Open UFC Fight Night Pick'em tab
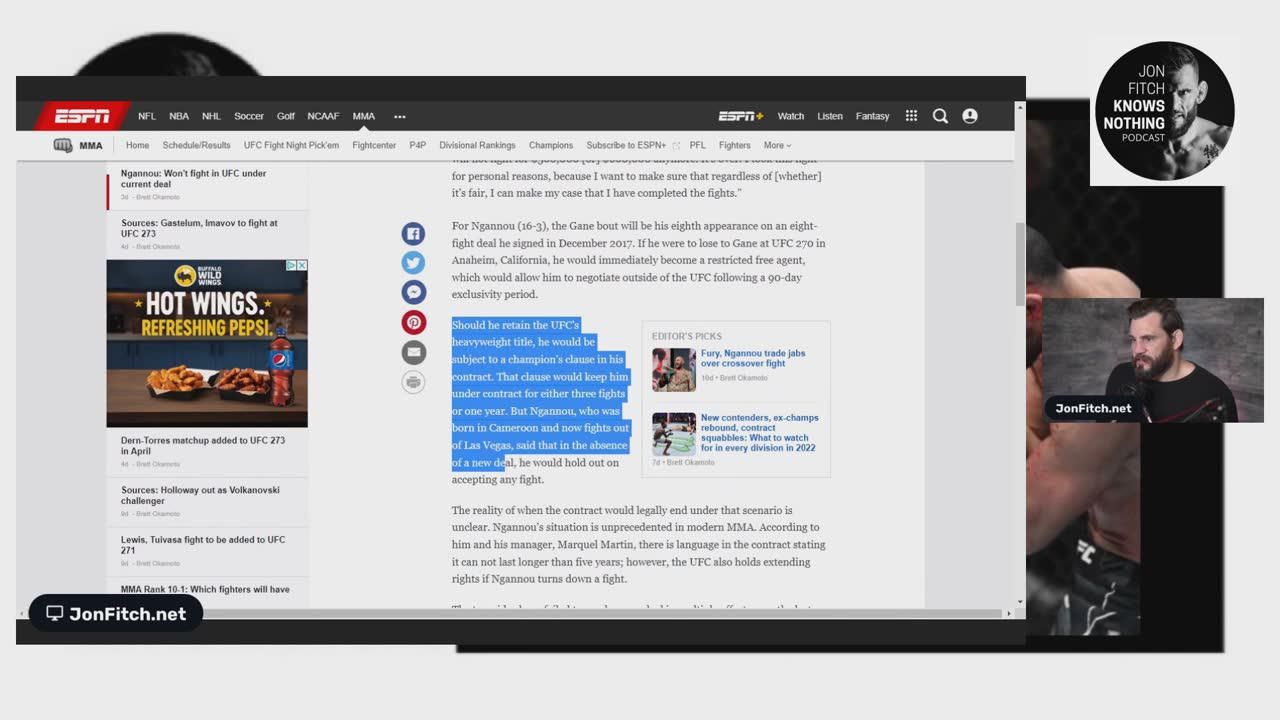 click(291, 145)
